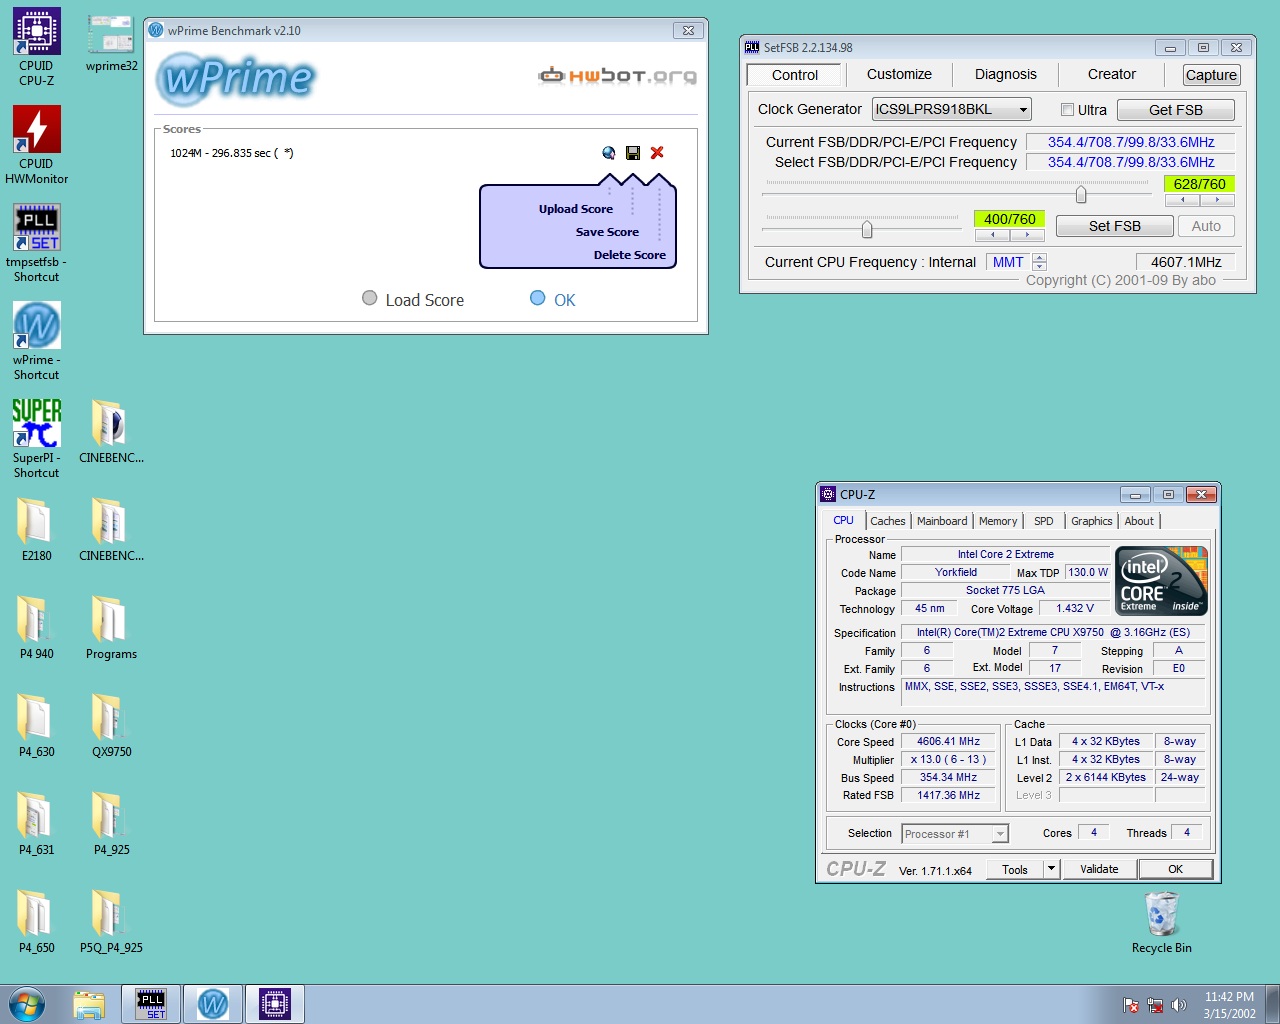Click save score floppy icon in wPrime

633,153
